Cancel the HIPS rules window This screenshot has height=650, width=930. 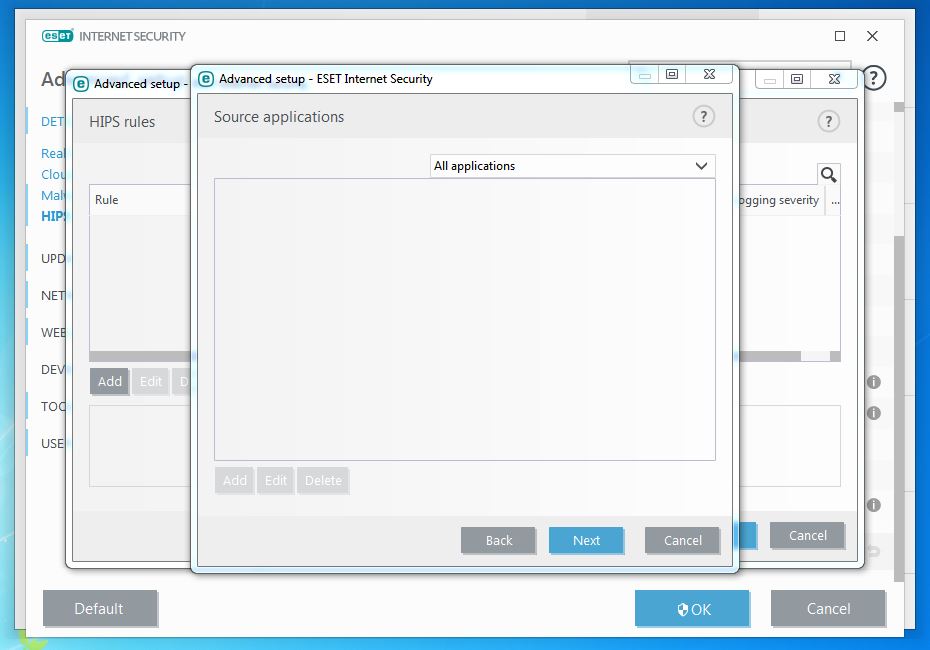pos(807,536)
